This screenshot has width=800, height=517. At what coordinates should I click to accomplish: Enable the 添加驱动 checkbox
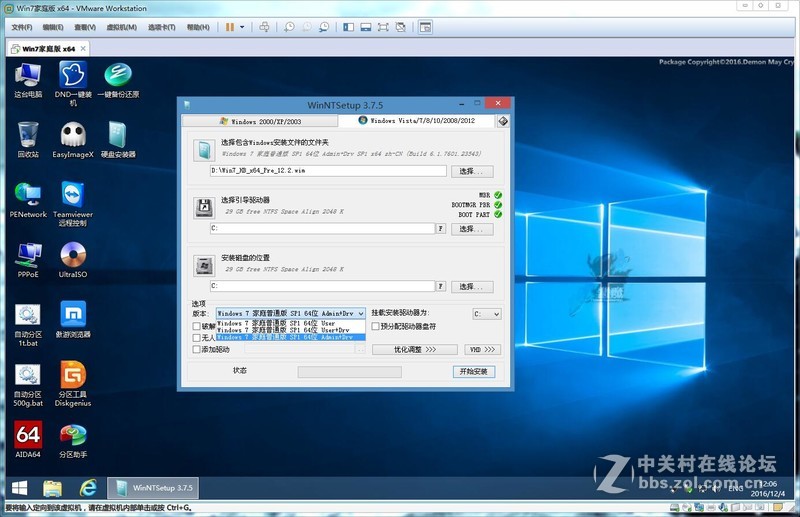click(x=196, y=350)
